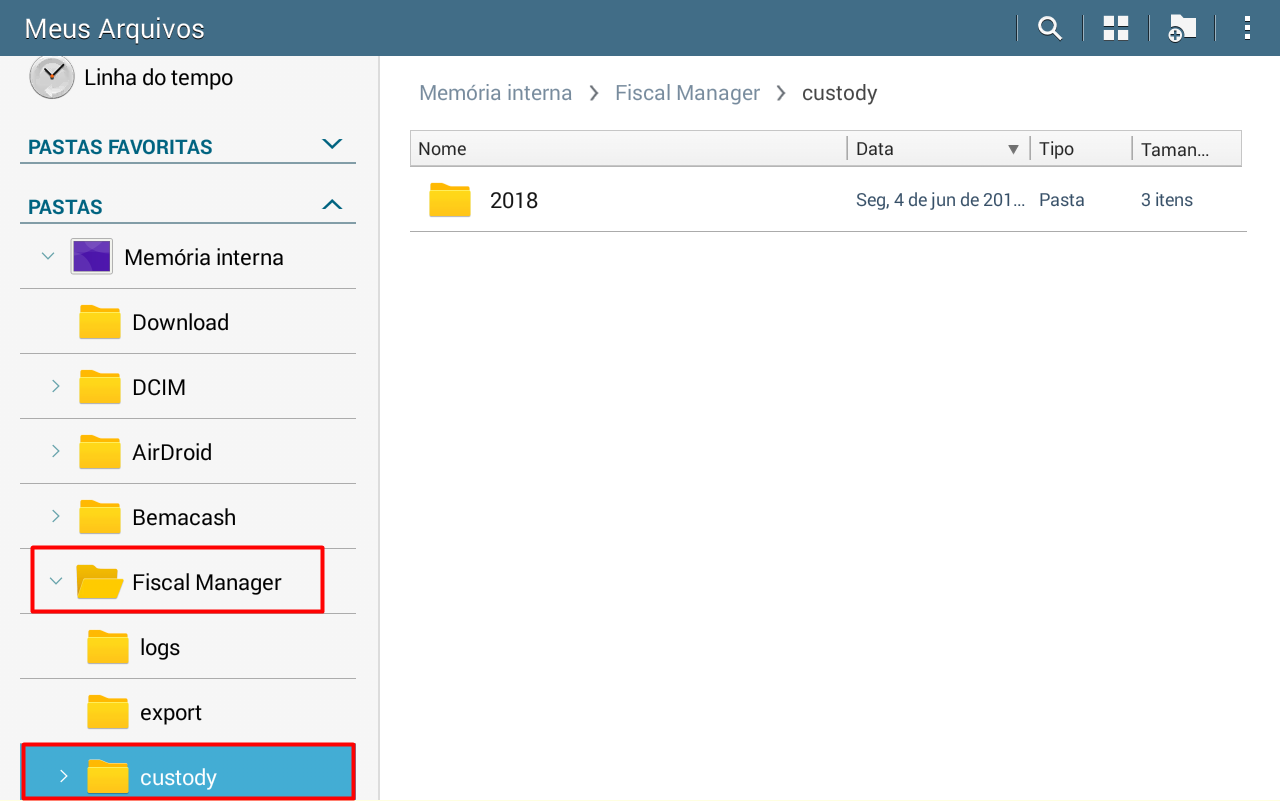Viewport: 1280px width, 801px height.
Task: Select the Fiscal Manager folder label
Action: 207,582
